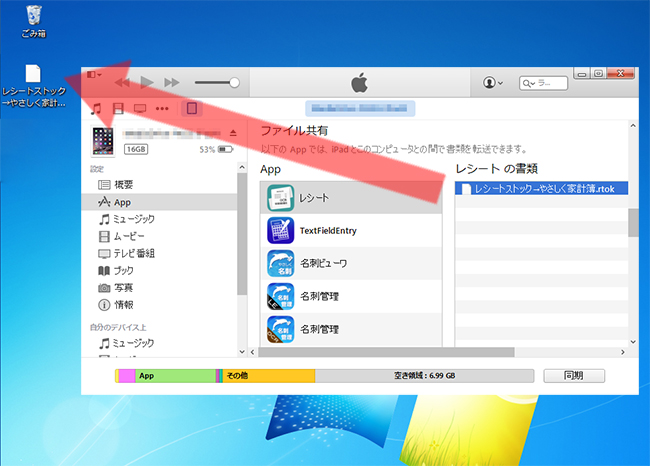Click the 16GB capacity badge
This screenshot has width=650, height=466.
click(x=136, y=149)
